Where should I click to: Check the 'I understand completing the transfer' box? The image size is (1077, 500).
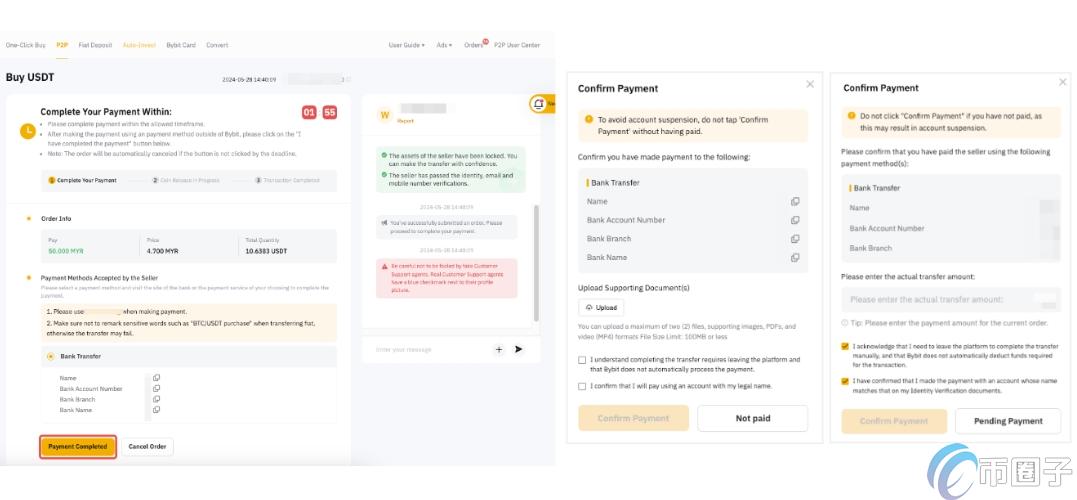tap(582, 360)
